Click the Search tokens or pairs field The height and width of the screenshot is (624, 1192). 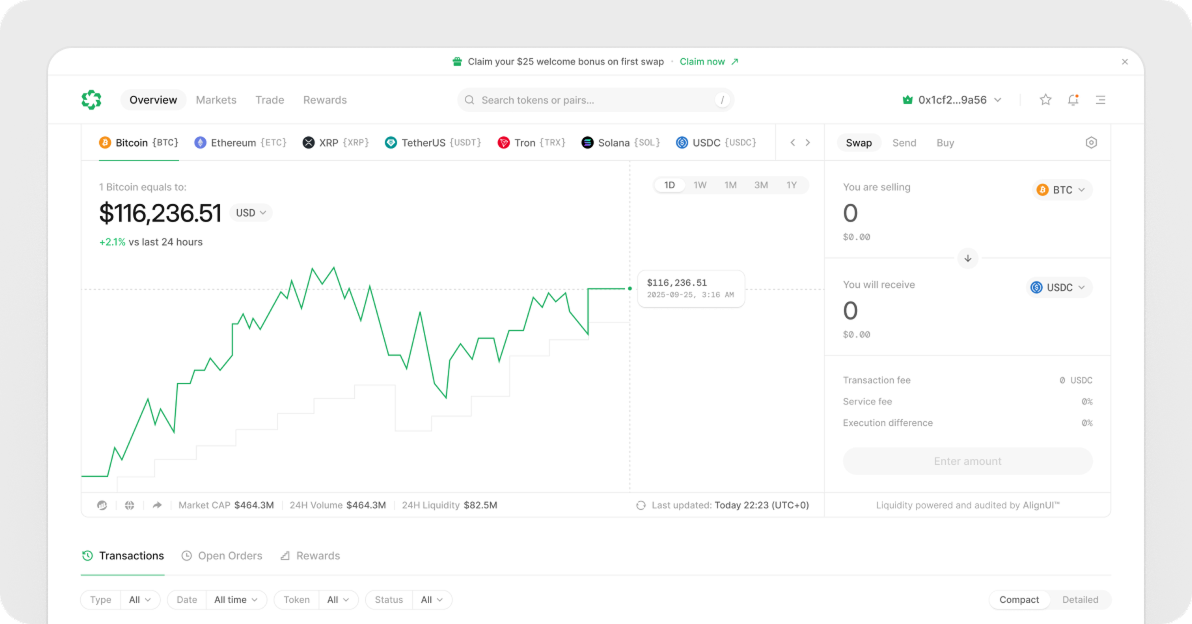click(x=595, y=100)
